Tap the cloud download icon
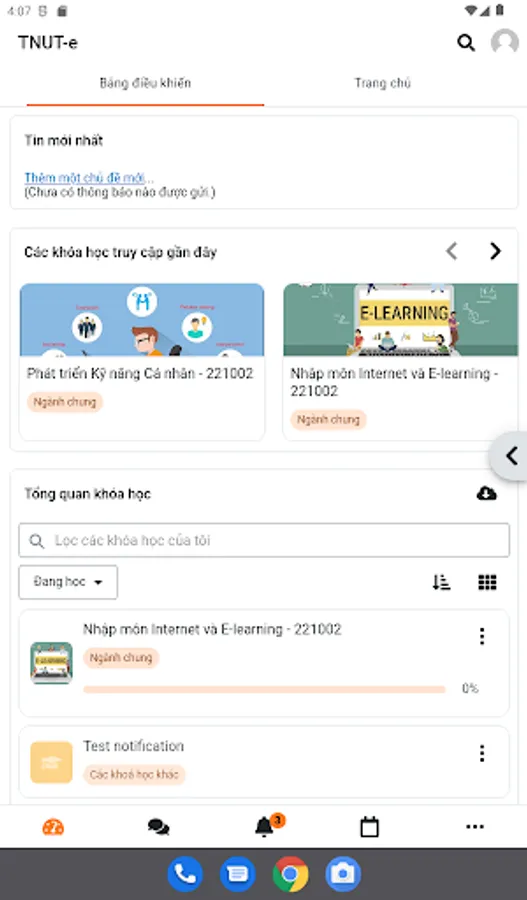 click(486, 493)
